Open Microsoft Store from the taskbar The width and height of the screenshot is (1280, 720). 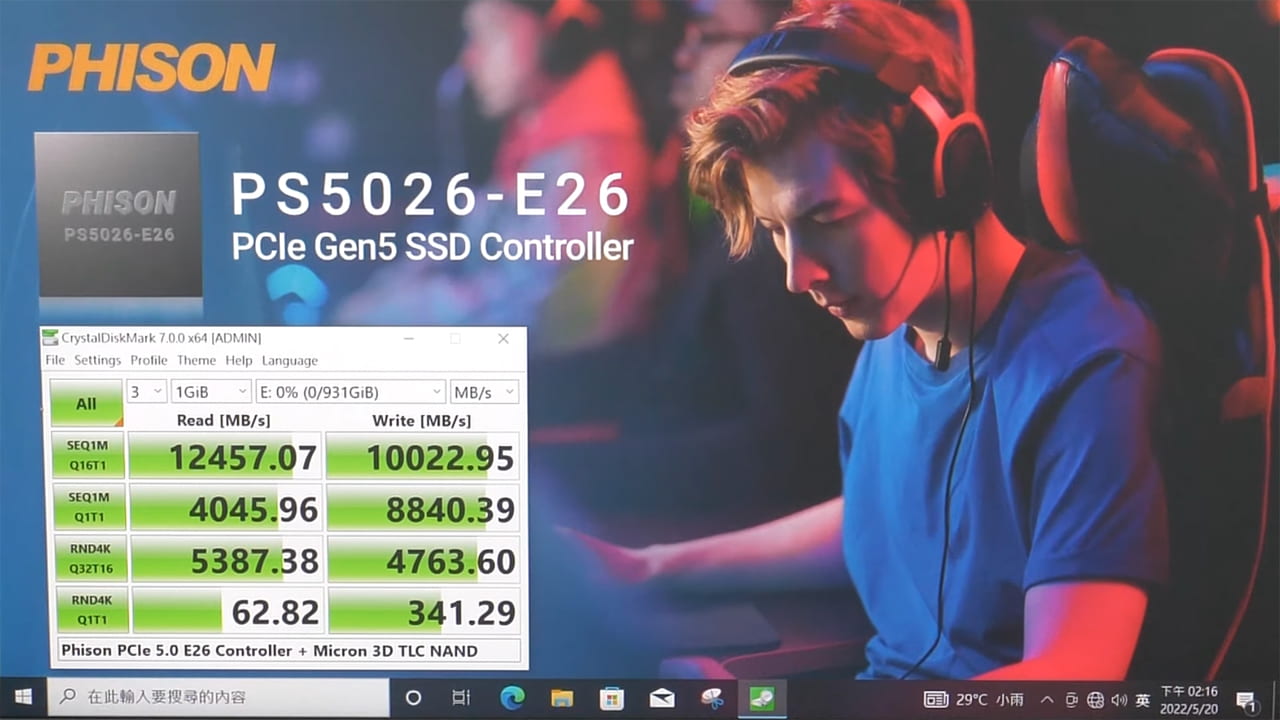pyautogui.click(x=612, y=697)
